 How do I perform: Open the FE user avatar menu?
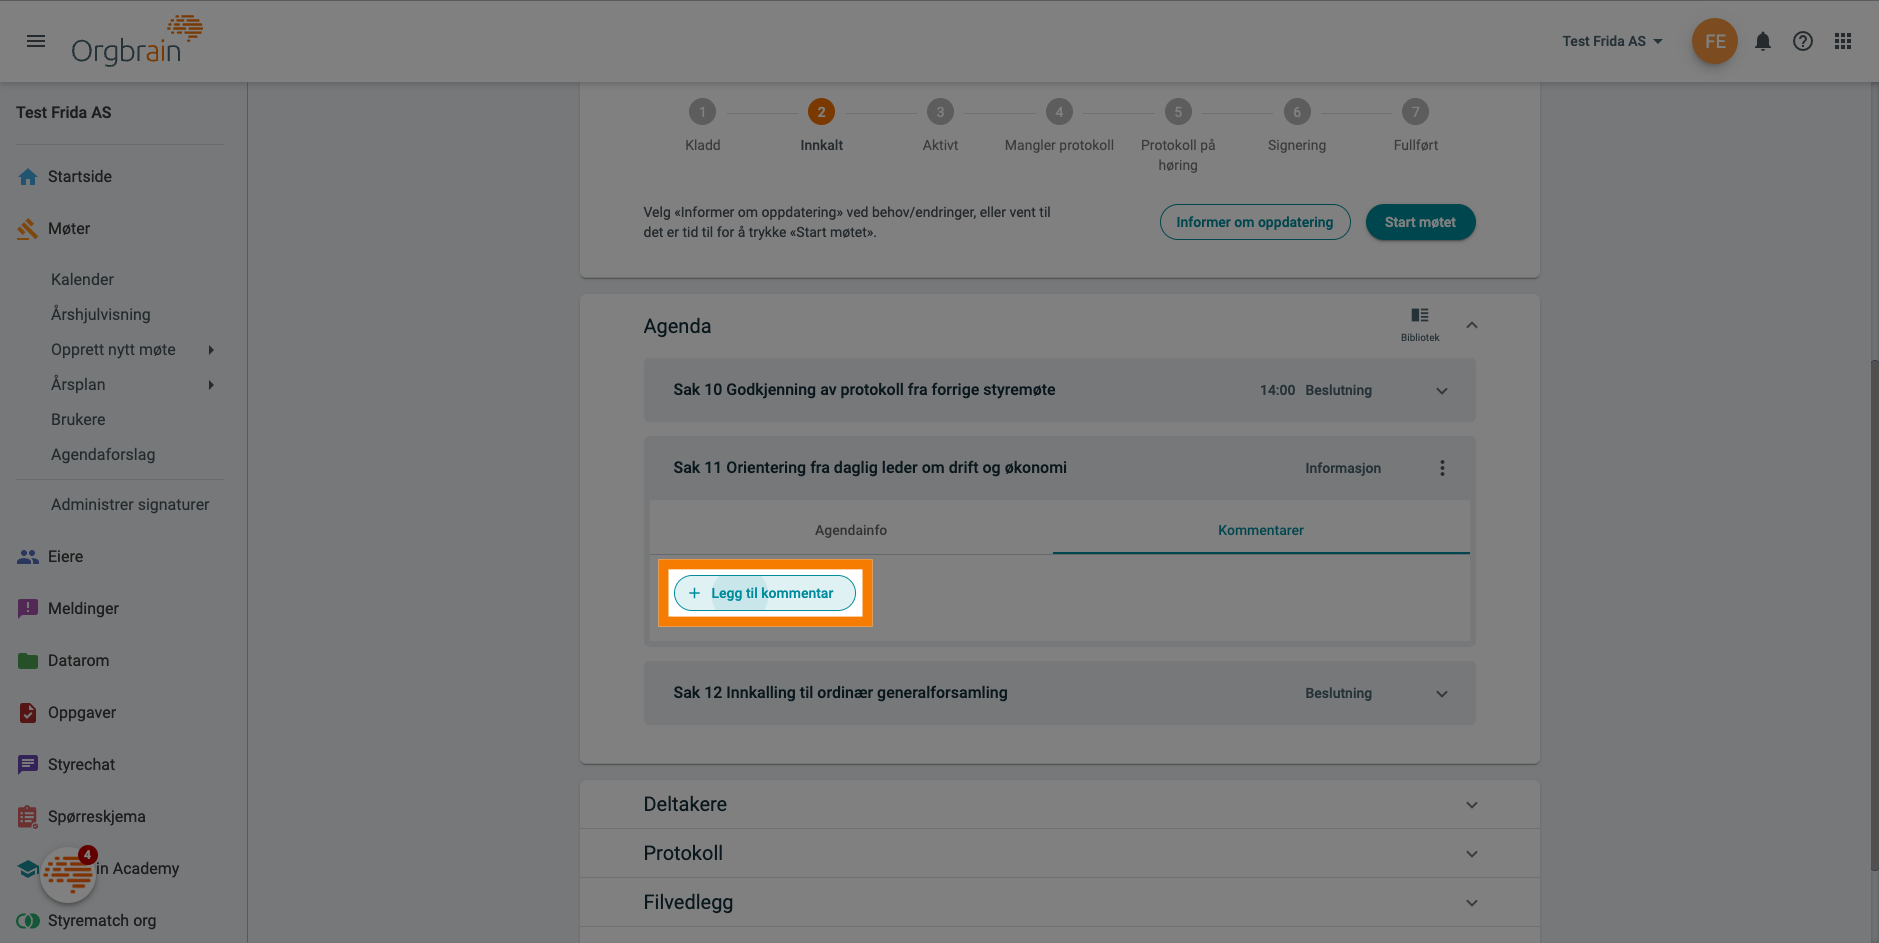1715,41
